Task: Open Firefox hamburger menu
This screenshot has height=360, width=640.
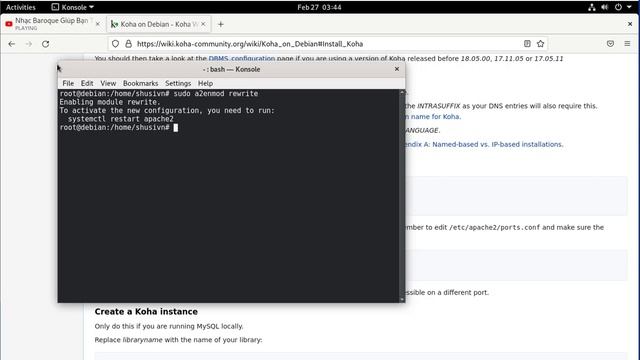Action: click(627, 44)
